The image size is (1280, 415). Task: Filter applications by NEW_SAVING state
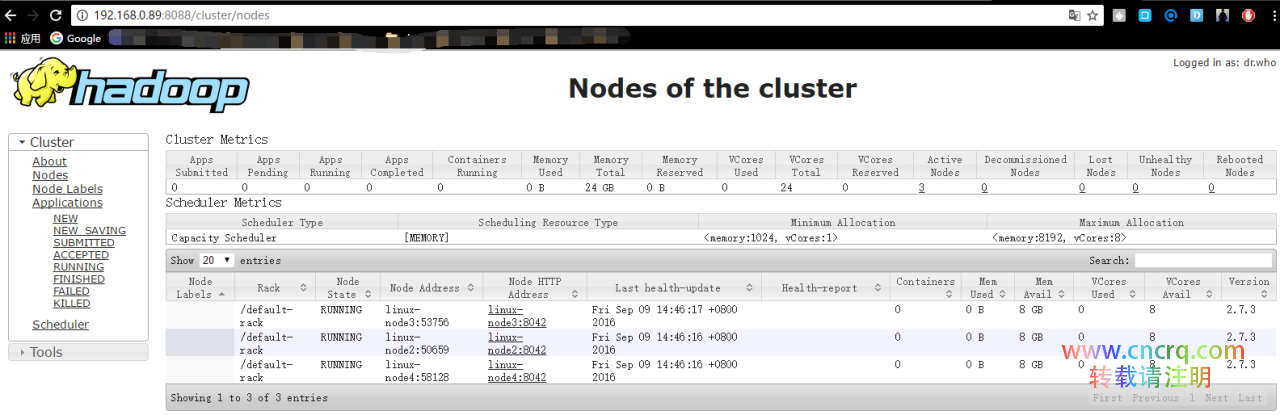tap(89, 231)
